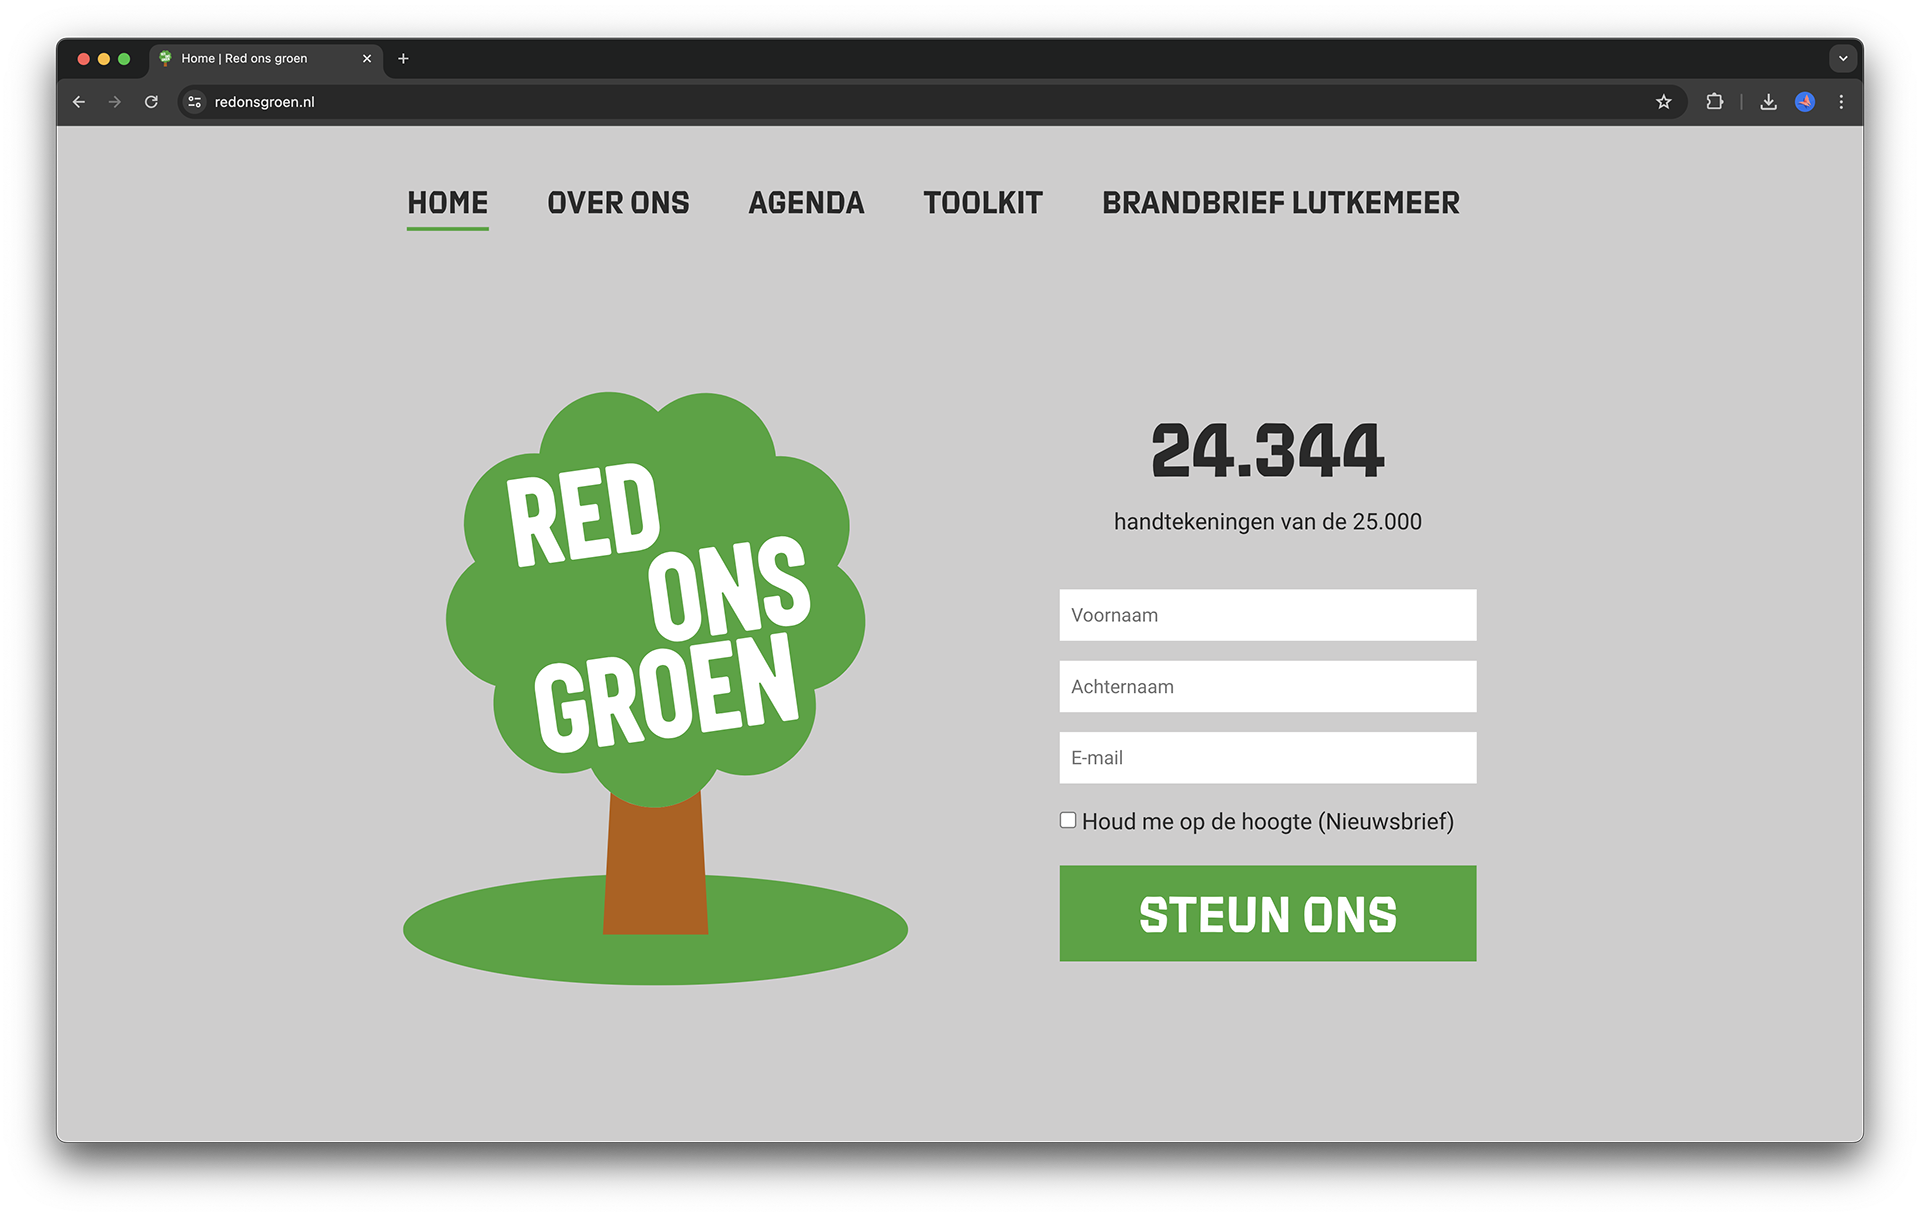Expand the tab search chevron
Viewport: 1920px width, 1217px height.
(x=1842, y=59)
